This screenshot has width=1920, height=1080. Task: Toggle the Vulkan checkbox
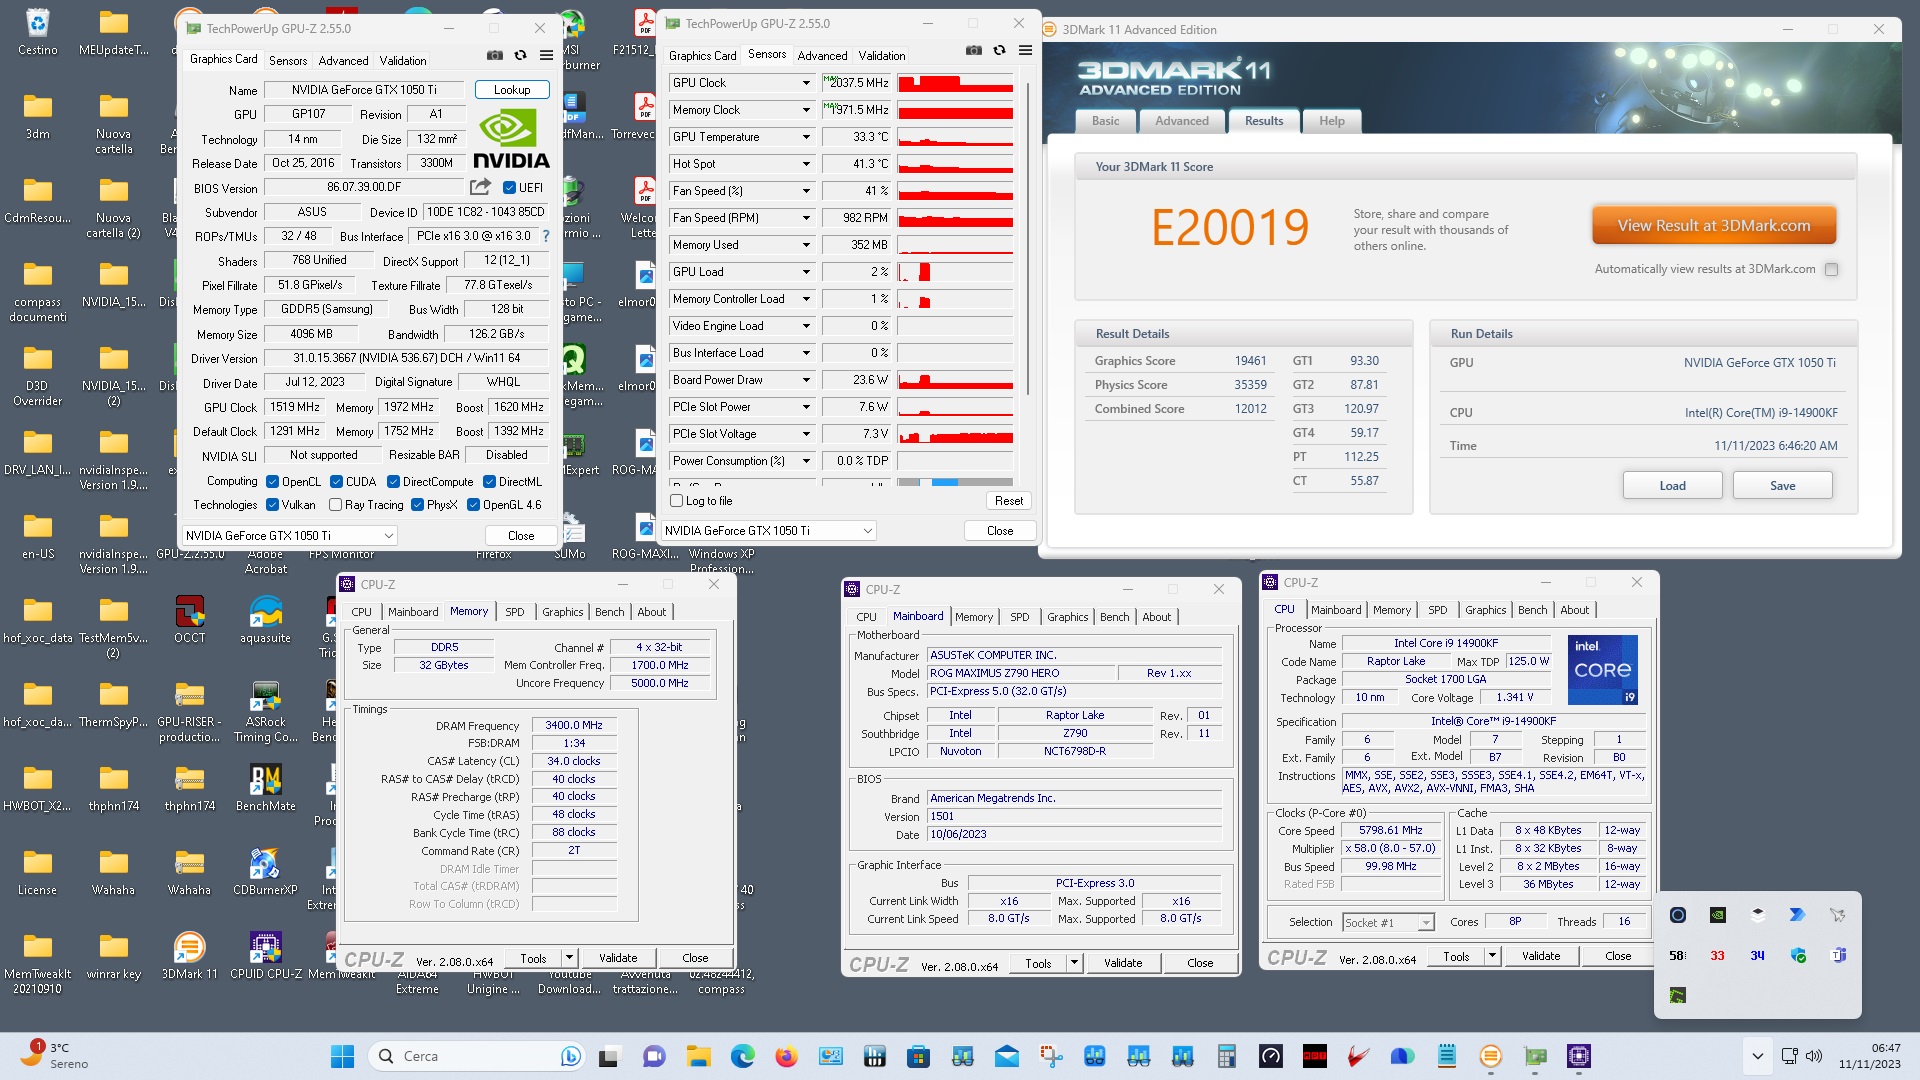(x=272, y=505)
